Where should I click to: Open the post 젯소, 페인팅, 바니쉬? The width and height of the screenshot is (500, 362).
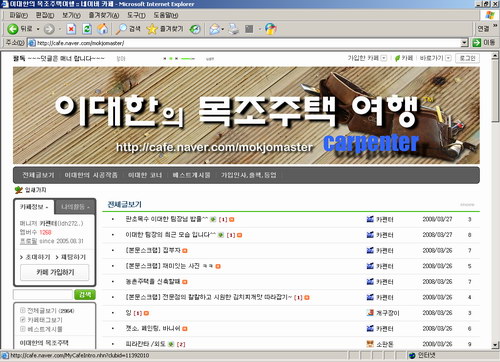click(x=153, y=328)
